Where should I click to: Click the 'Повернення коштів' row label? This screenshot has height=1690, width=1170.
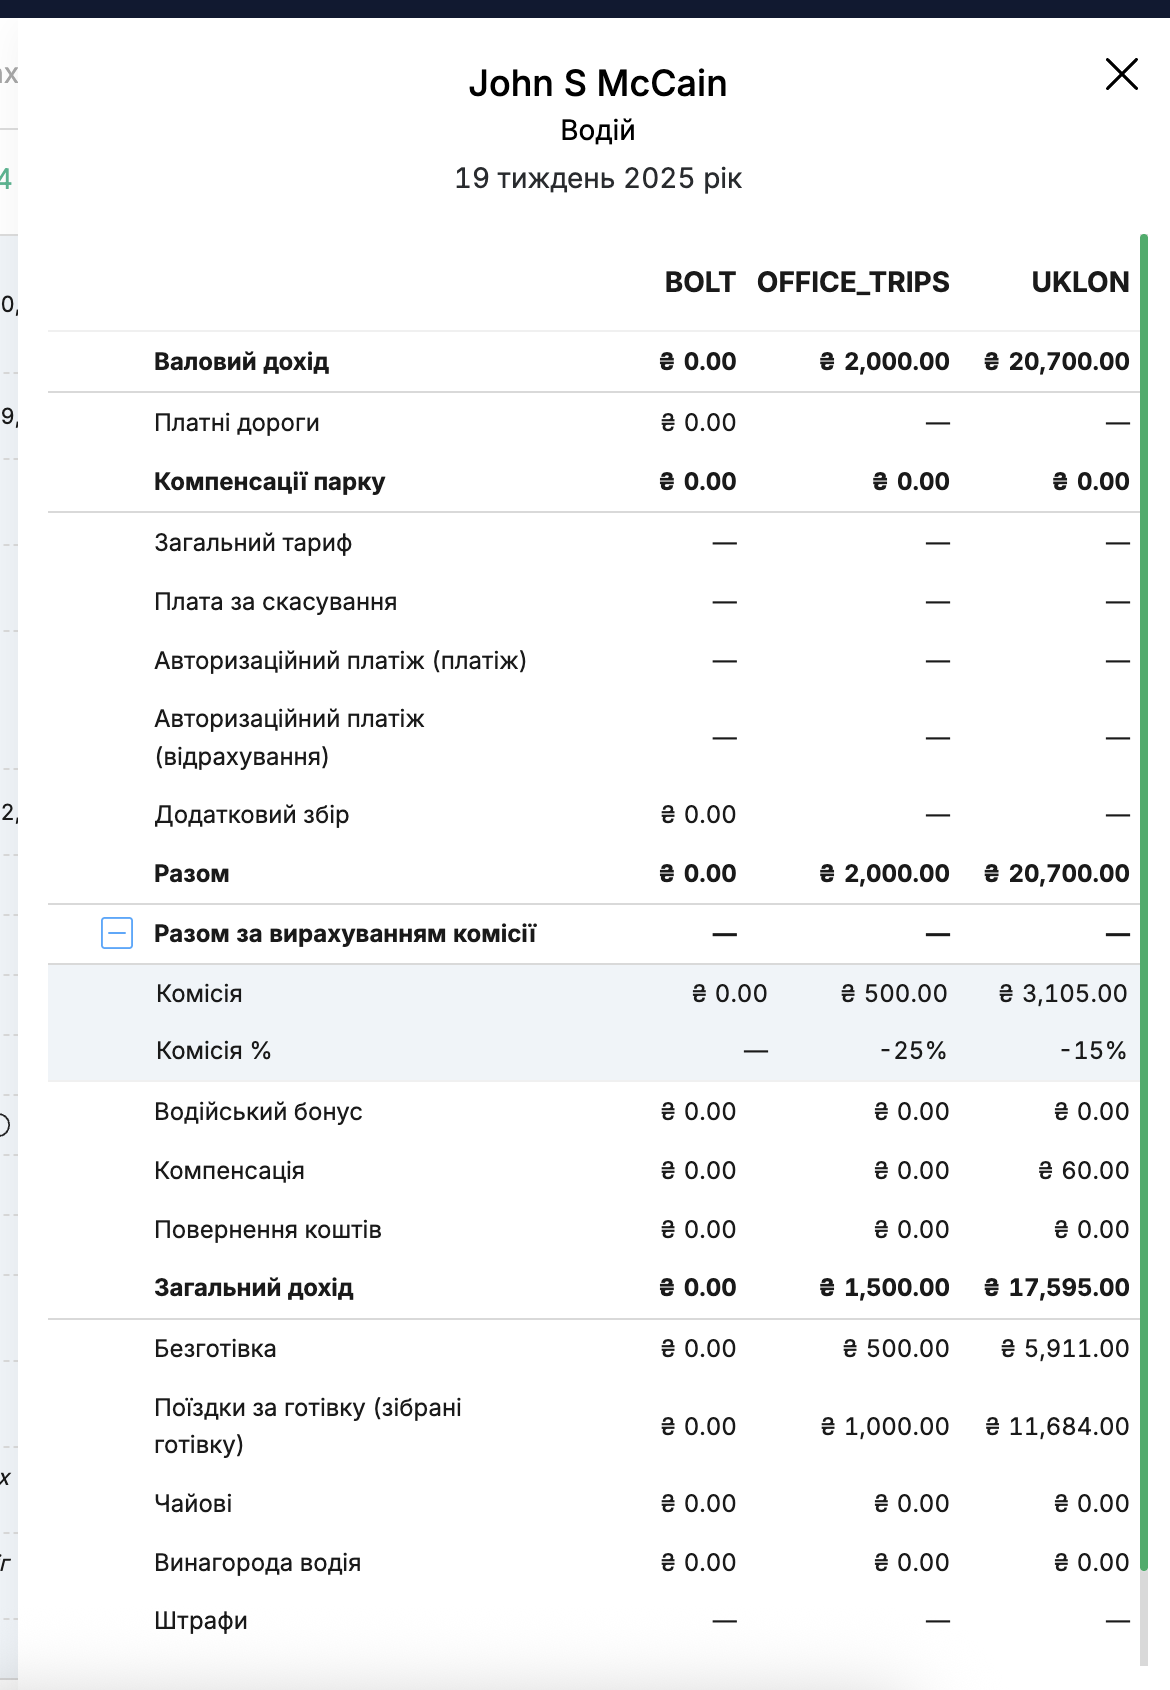click(268, 1229)
